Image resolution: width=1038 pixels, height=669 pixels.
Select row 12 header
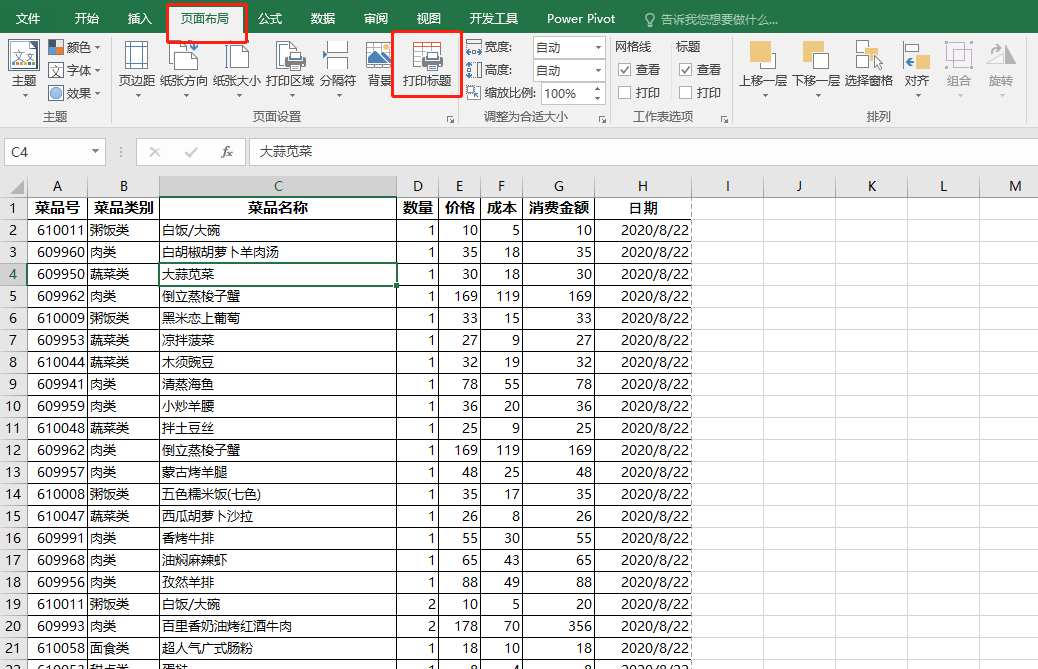[x=13, y=450]
